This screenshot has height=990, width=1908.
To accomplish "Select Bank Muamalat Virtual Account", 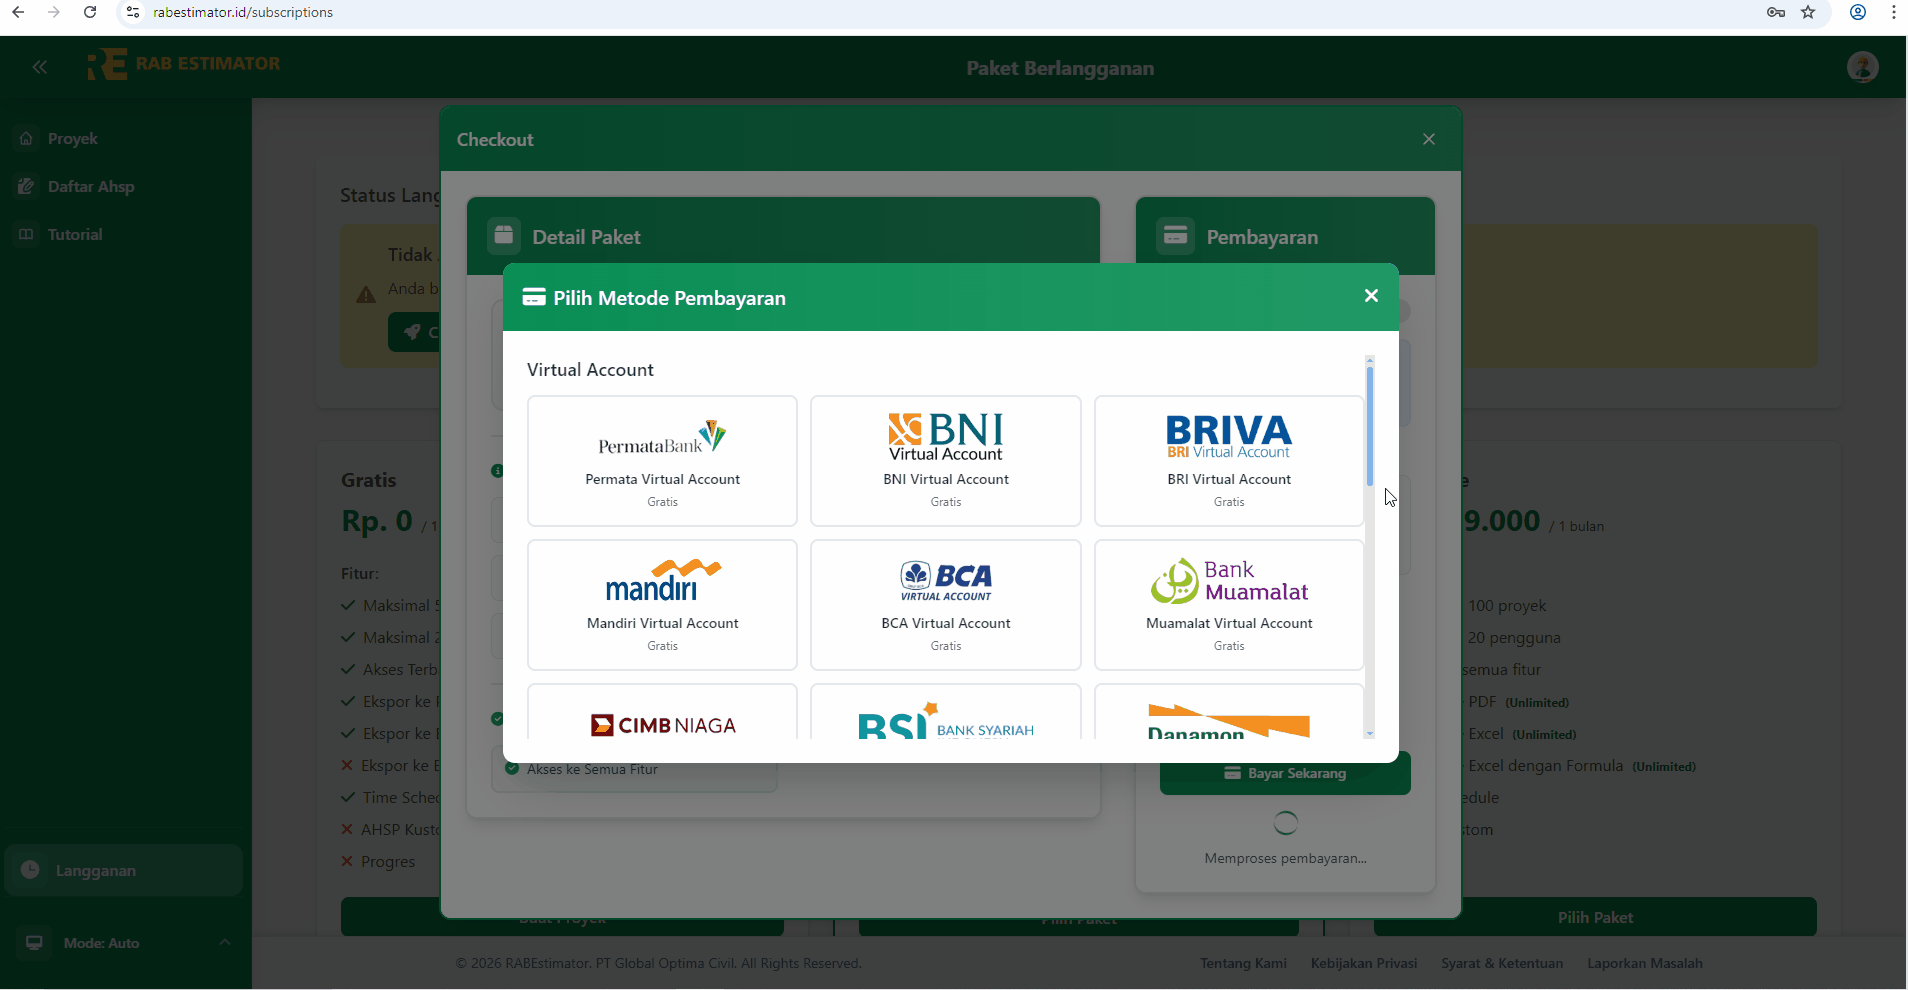I will (x=1228, y=604).
